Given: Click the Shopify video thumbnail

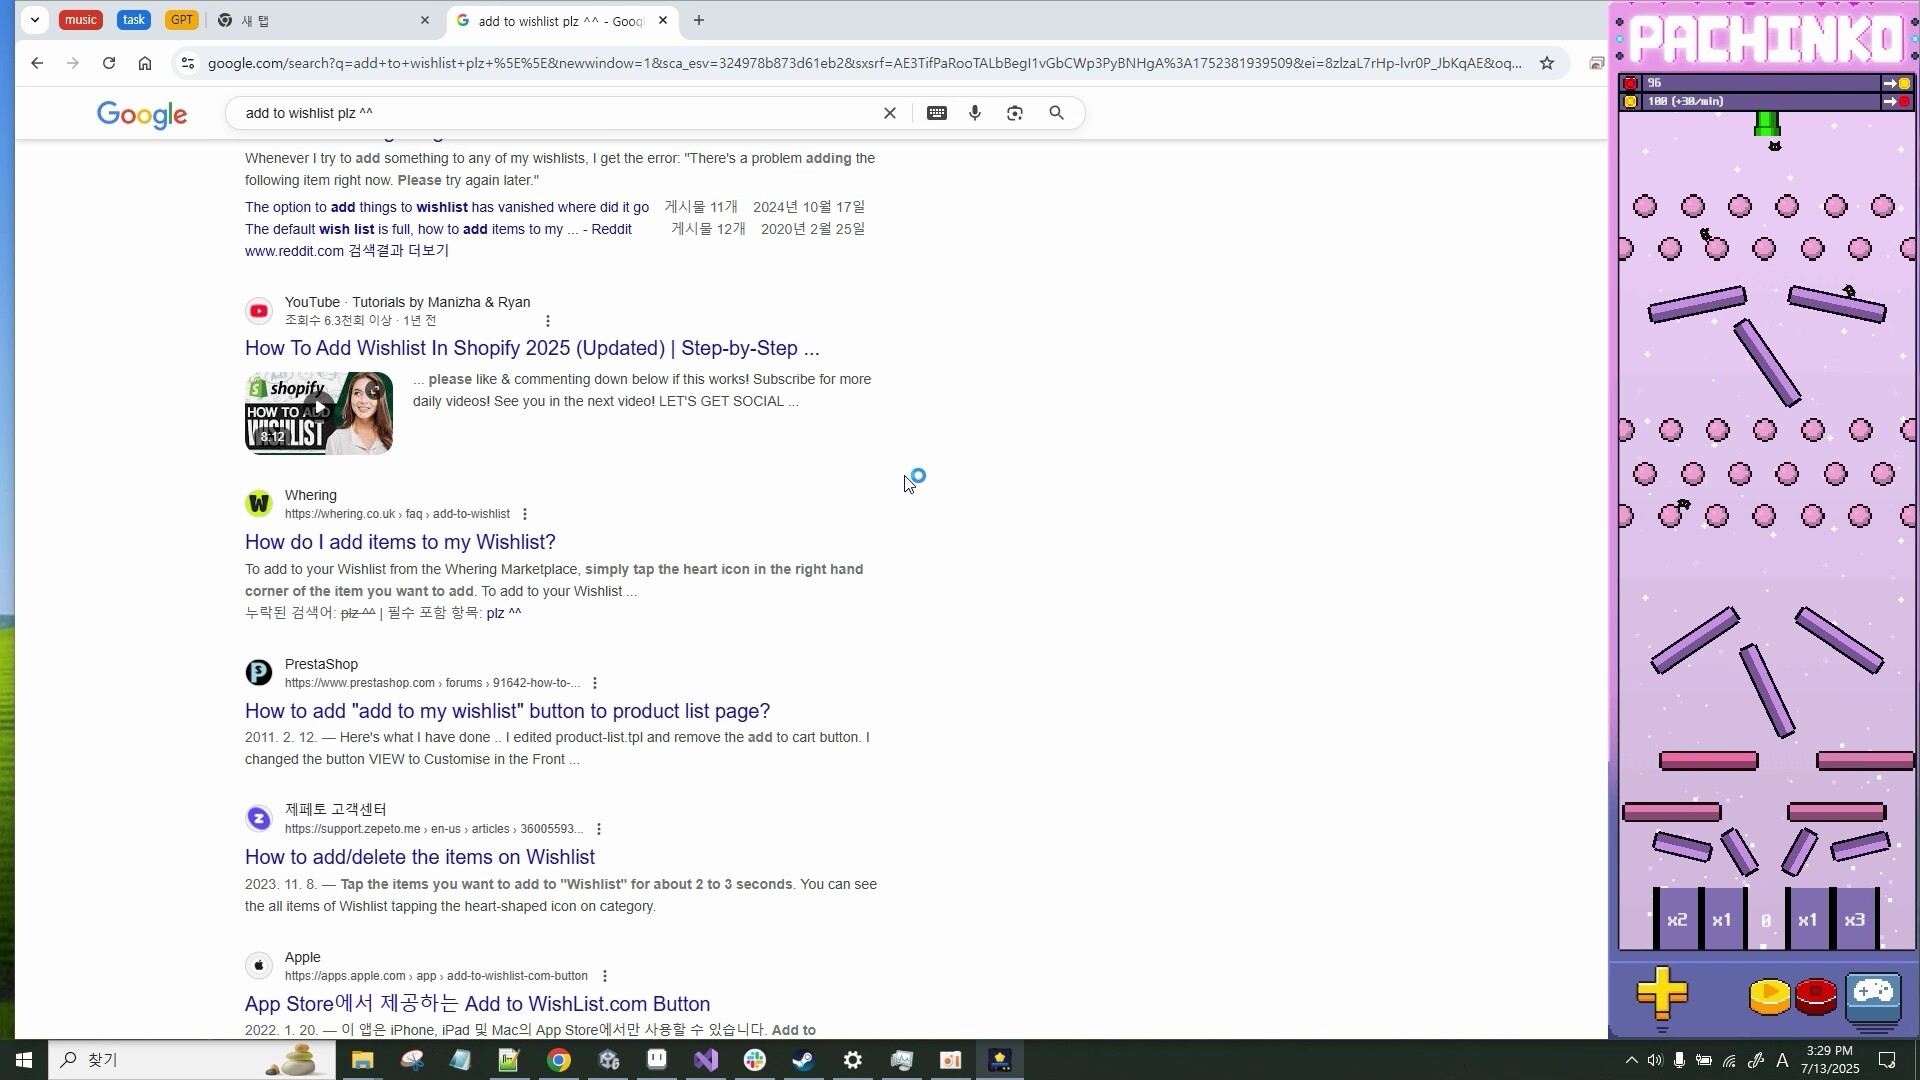Looking at the screenshot, I should (318, 412).
